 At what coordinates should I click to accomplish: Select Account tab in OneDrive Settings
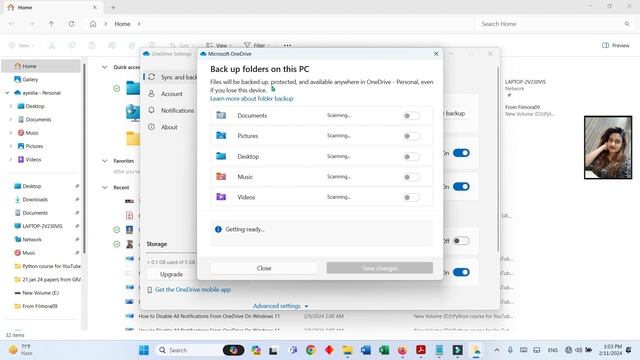click(x=171, y=94)
